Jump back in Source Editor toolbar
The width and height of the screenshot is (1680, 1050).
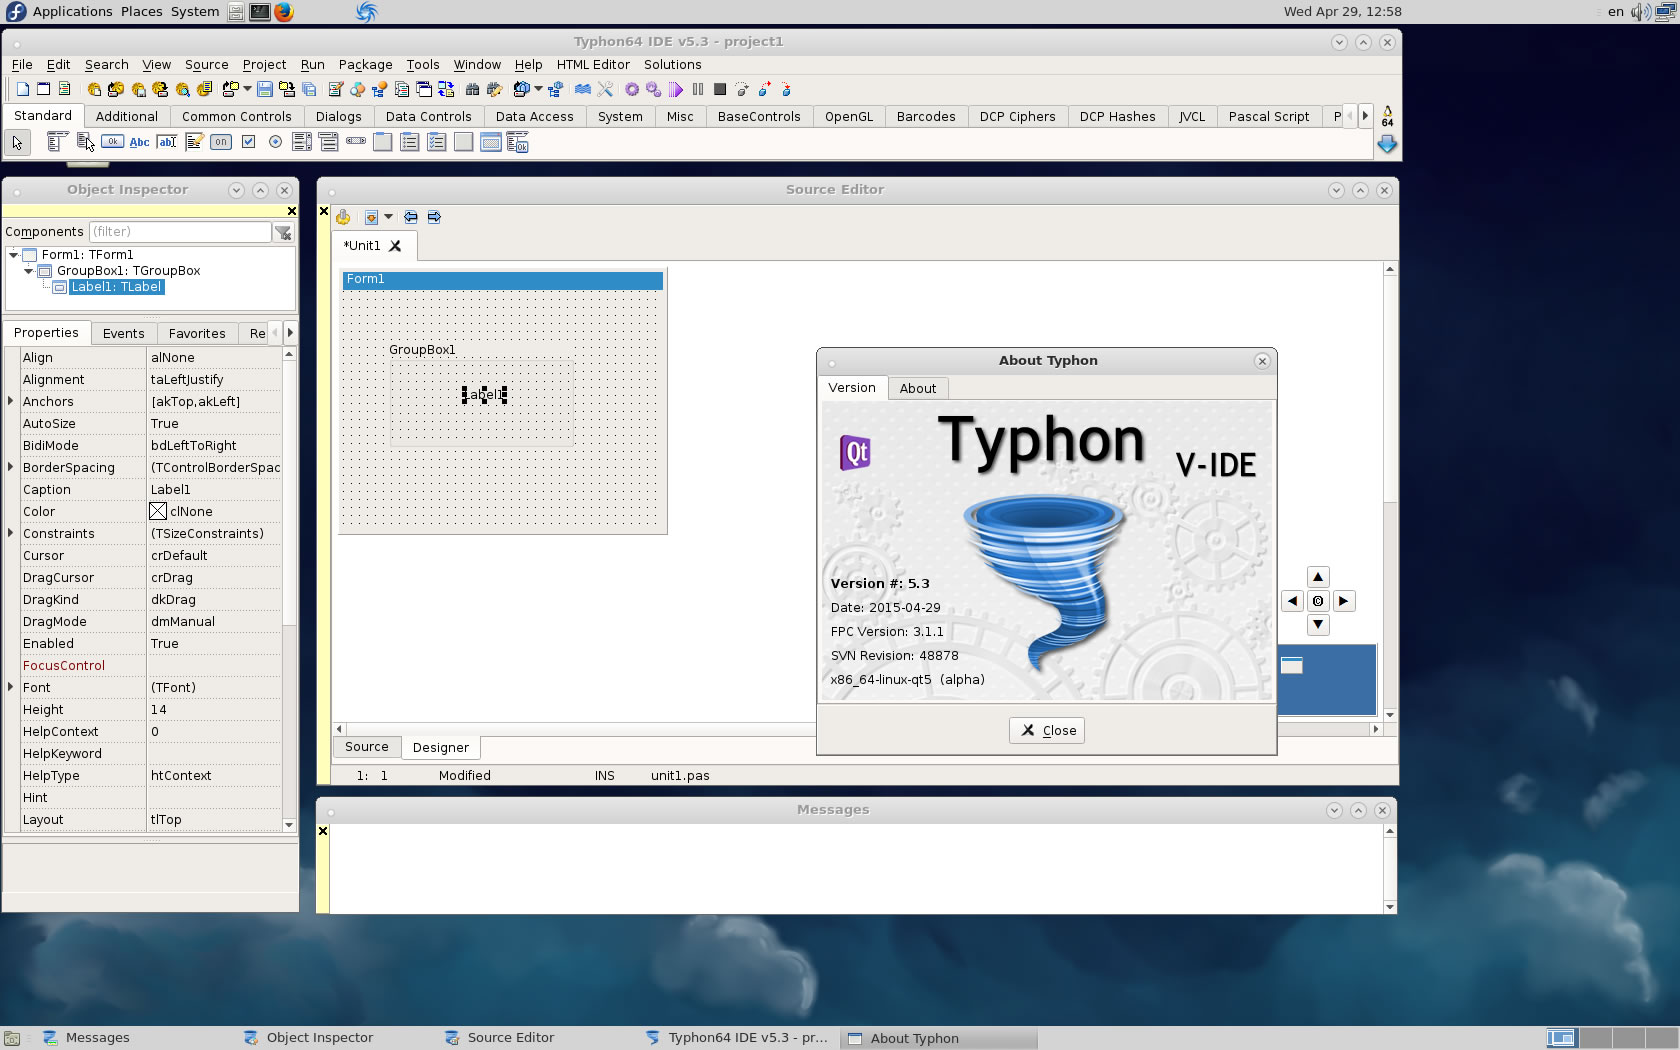pos(411,217)
